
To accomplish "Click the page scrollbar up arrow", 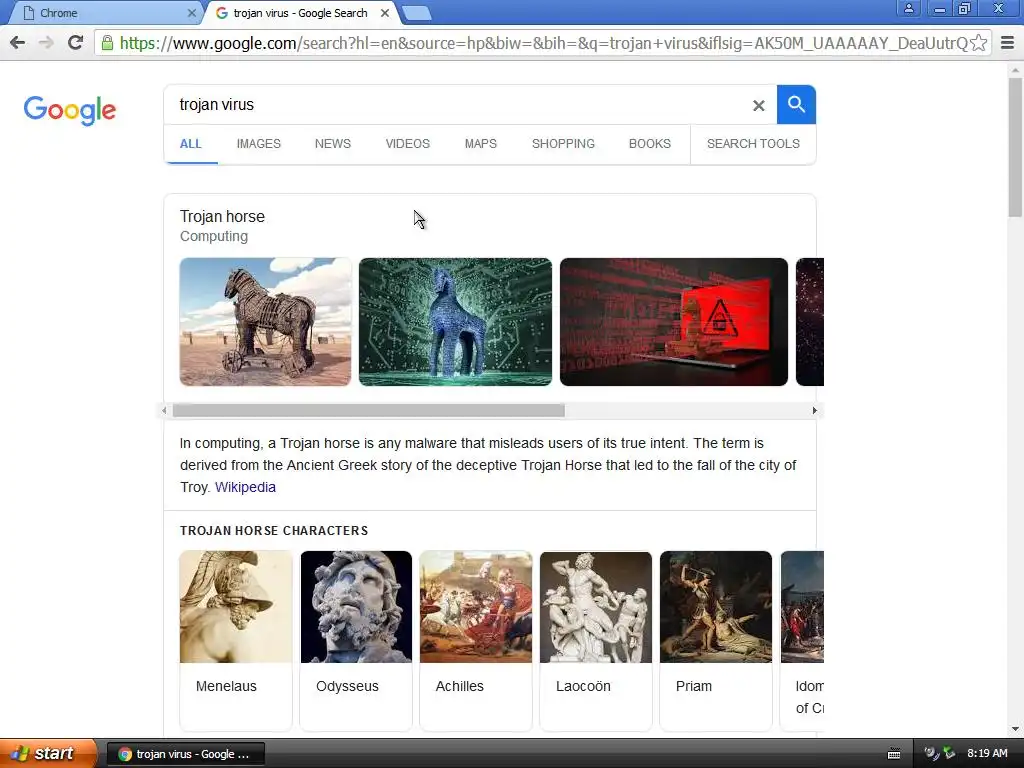I will coord(1015,69).
